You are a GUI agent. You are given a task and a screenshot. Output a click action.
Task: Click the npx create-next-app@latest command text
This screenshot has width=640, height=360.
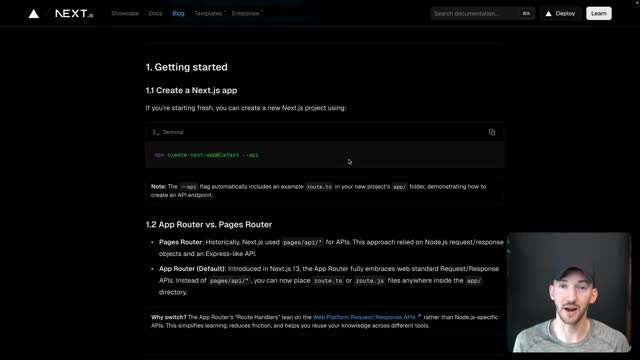click(206, 155)
